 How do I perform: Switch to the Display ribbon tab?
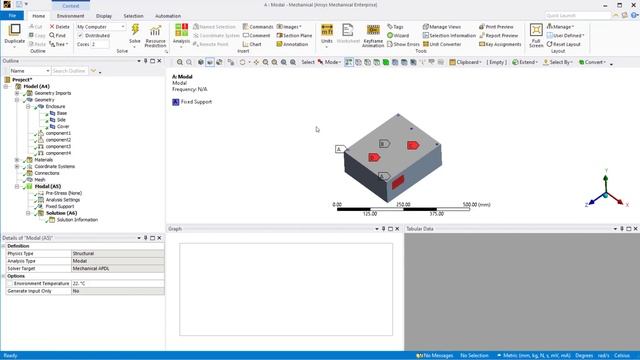(104, 16)
